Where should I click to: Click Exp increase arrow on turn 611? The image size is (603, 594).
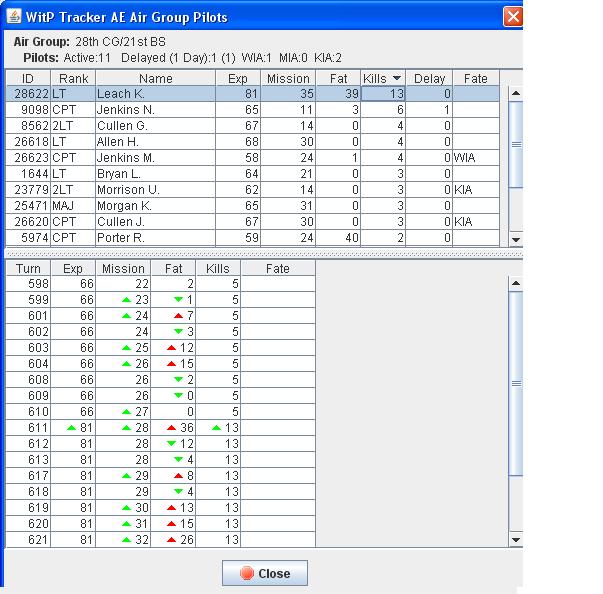(x=71, y=428)
